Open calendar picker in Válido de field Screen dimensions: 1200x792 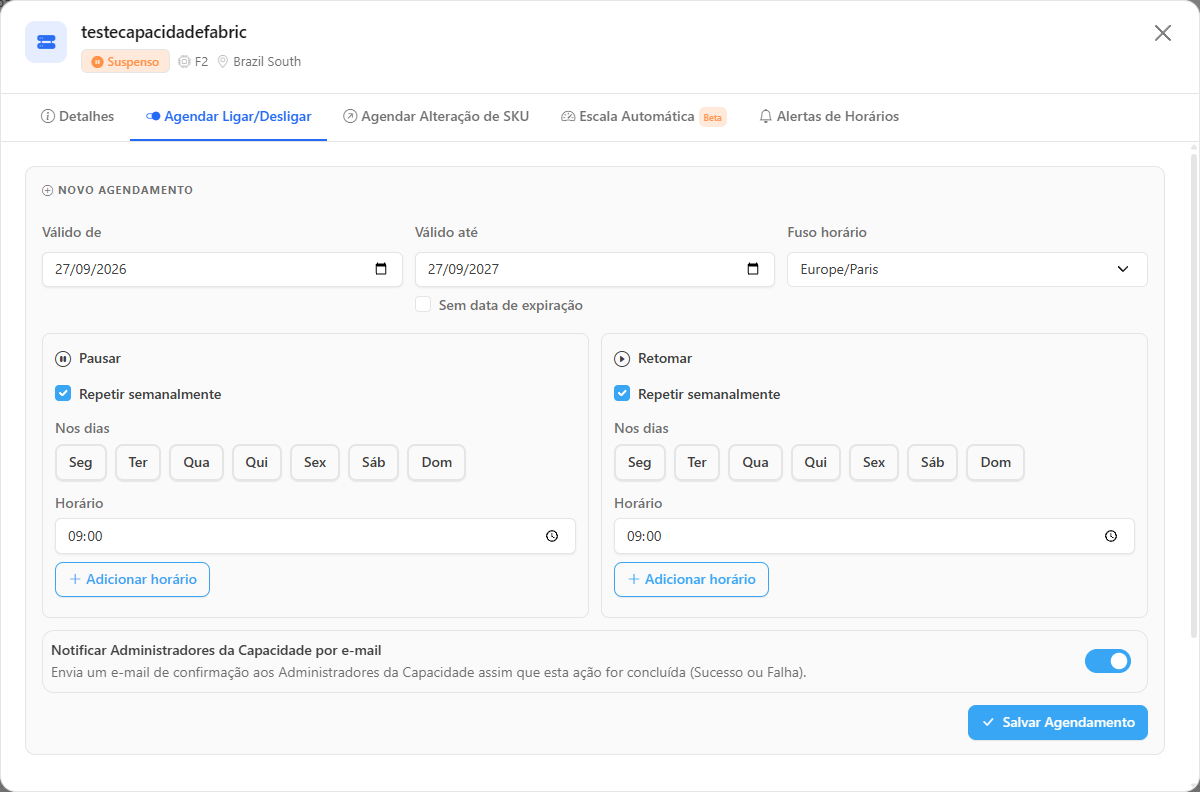coord(381,269)
